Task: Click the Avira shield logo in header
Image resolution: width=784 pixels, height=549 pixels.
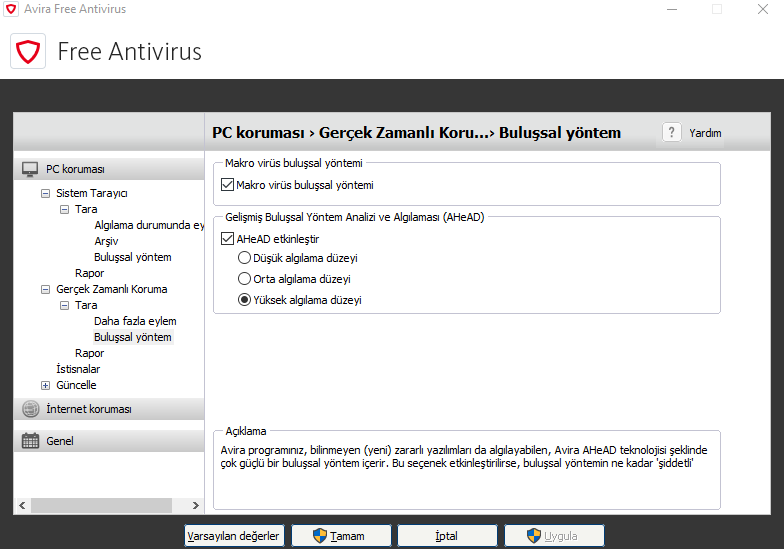Action: (28, 52)
